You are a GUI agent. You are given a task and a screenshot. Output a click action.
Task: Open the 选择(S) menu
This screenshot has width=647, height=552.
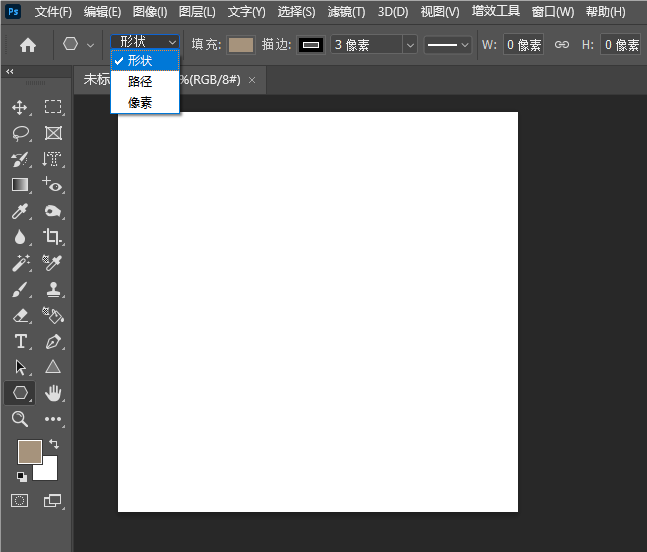(296, 12)
